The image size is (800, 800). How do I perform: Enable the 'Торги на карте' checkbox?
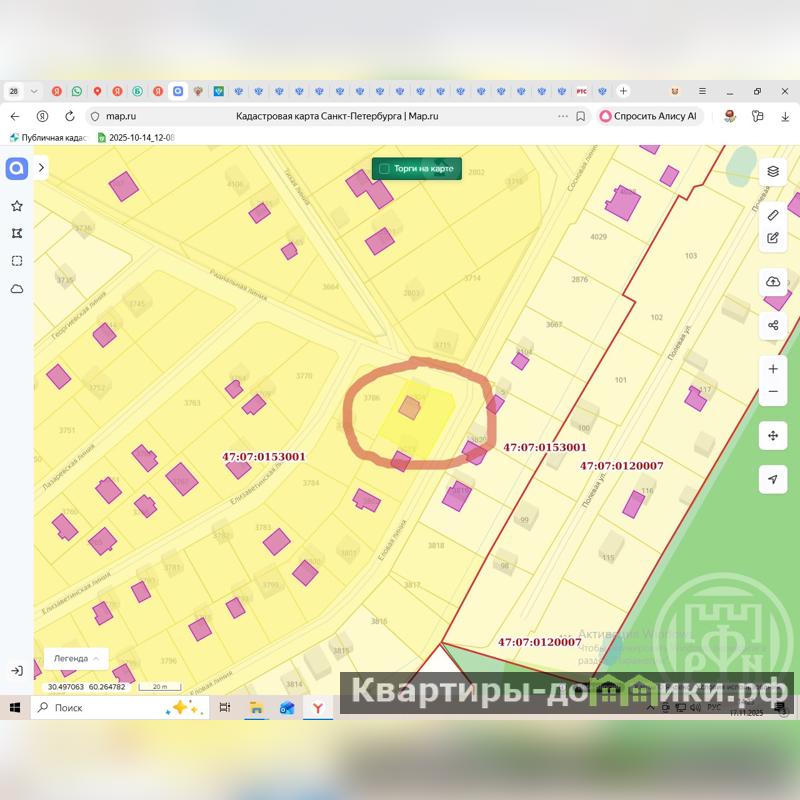(384, 169)
